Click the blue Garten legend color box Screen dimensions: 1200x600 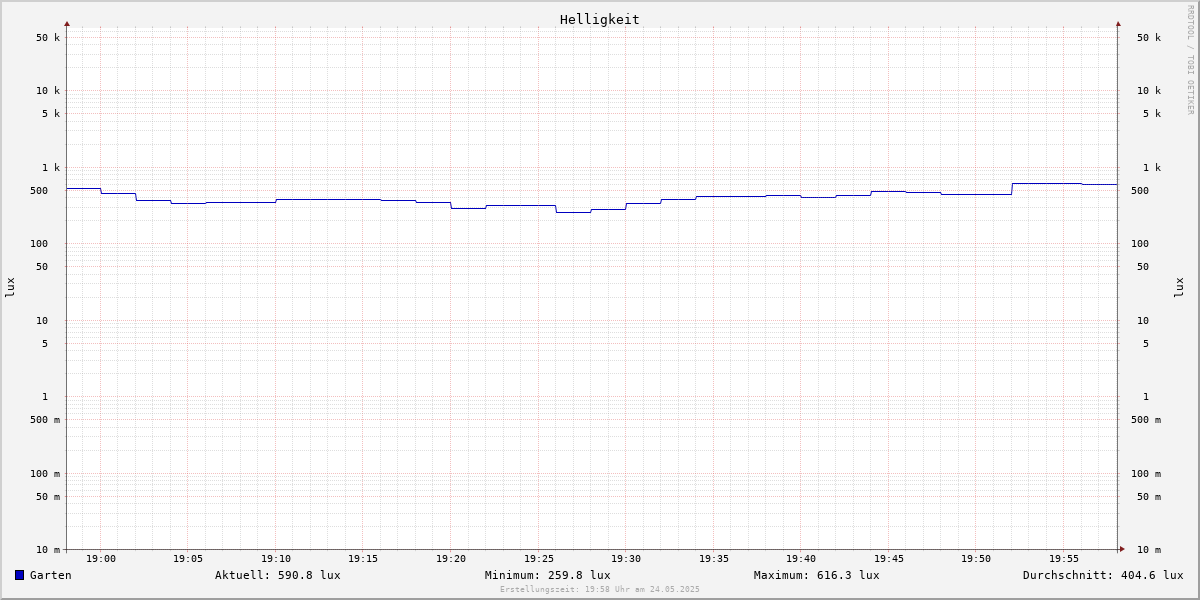19,575
